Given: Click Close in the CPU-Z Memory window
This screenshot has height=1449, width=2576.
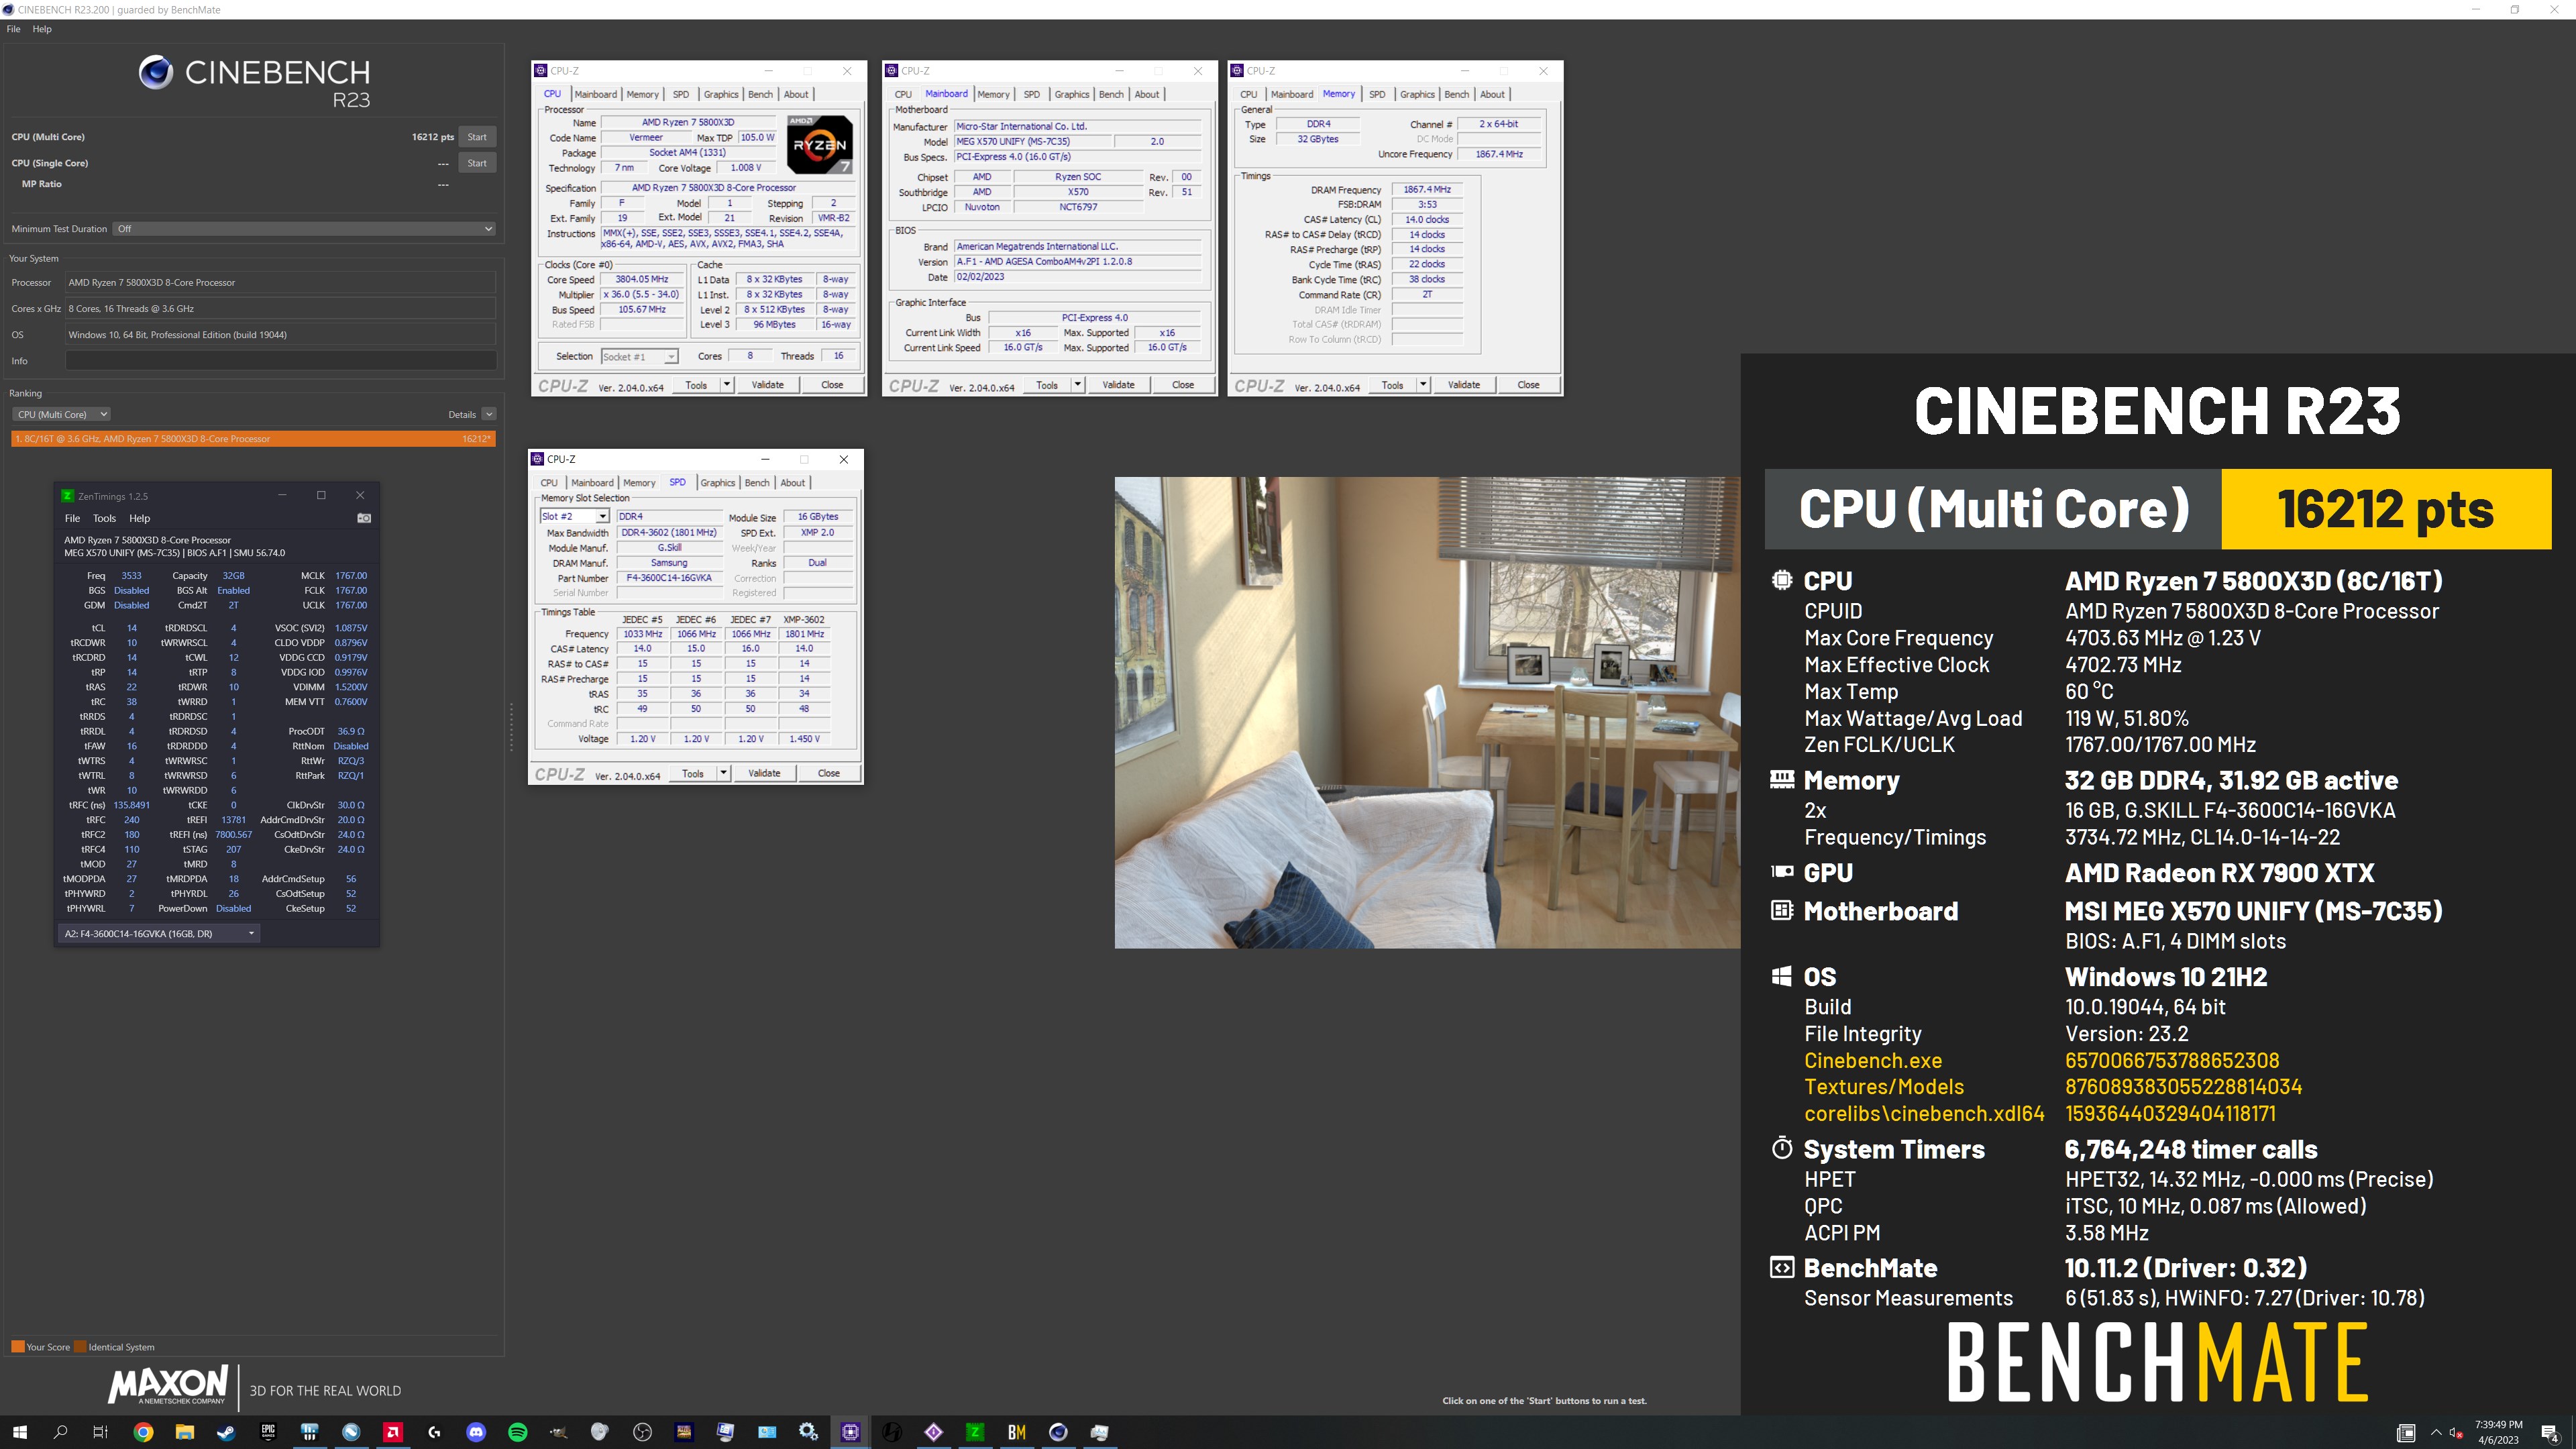Looking at the screenshot, I should 1528,385.
